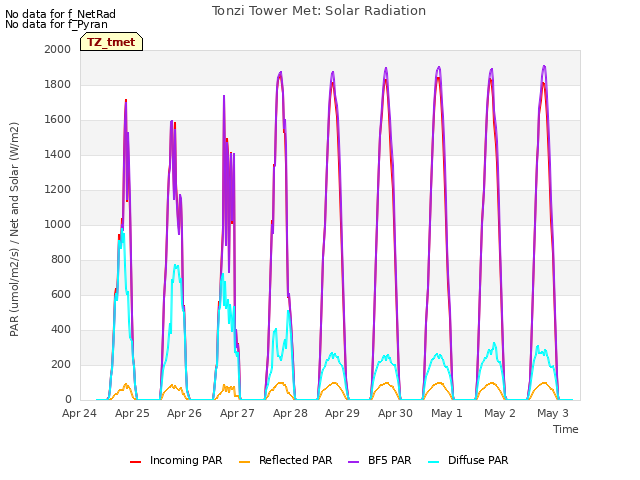This screenshot has width=640, height=480.
Task: Click the Apr 25 x-axis label
Action: click(x=132, y=413)
